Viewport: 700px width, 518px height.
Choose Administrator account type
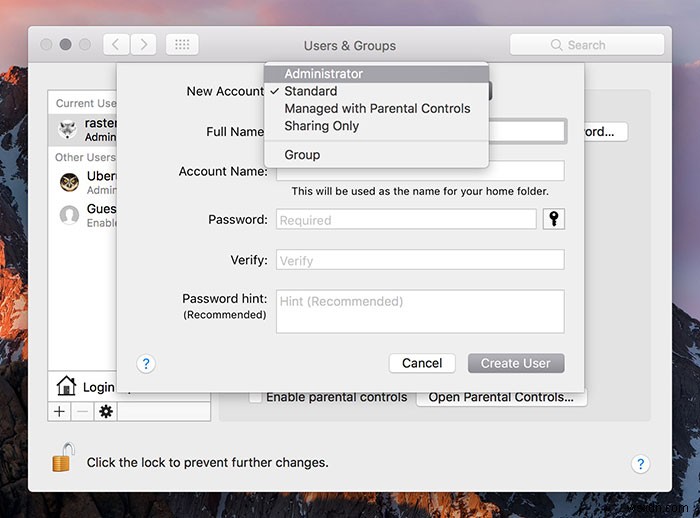[376, 74]
